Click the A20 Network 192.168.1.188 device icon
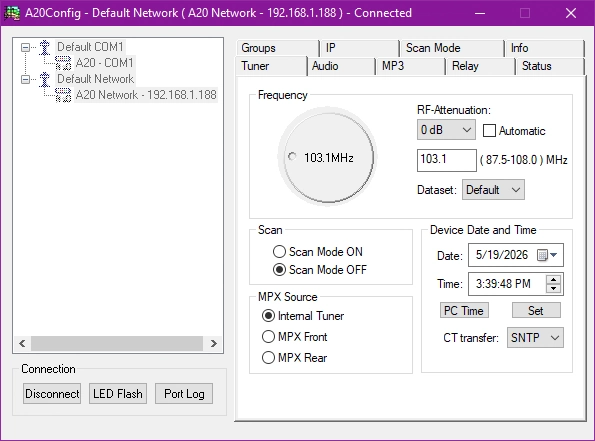The width and height of the screenshot is (595, 441). pyautogui.click(x=63, y=95)
